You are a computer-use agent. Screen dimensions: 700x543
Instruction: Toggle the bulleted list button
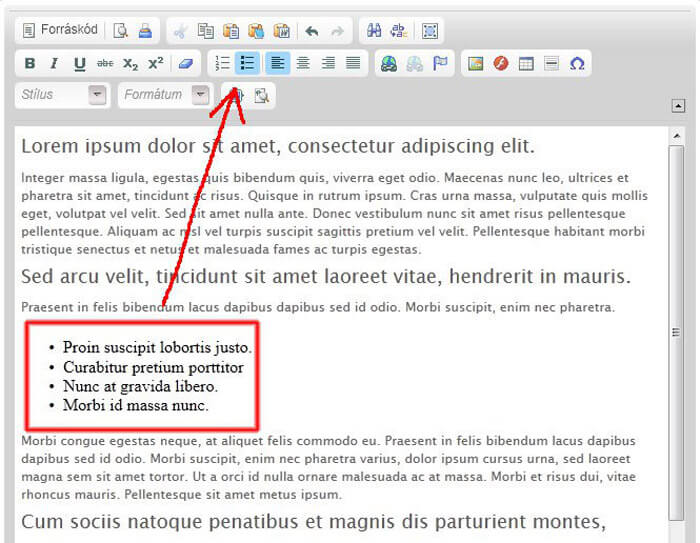(x=247, y=63)
